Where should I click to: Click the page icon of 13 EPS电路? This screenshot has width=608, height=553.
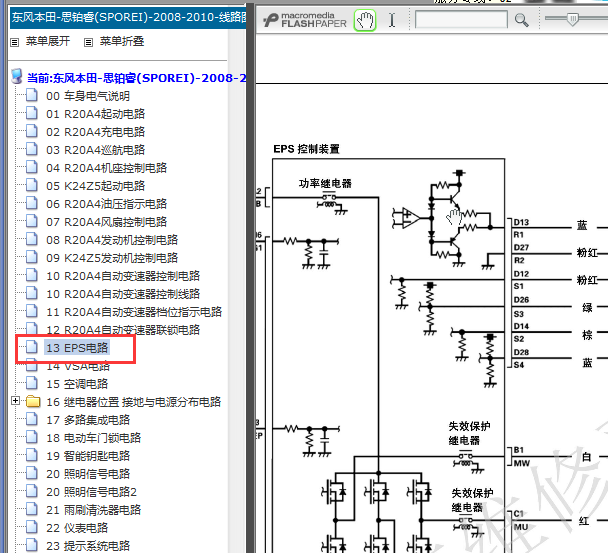pyautogui.click(x=32, y=347)
